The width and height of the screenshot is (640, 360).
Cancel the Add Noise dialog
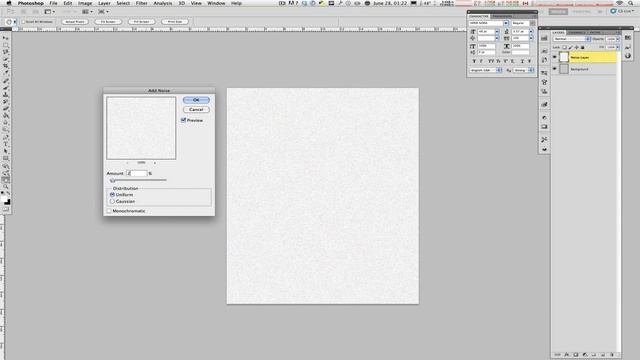point(196,109)
